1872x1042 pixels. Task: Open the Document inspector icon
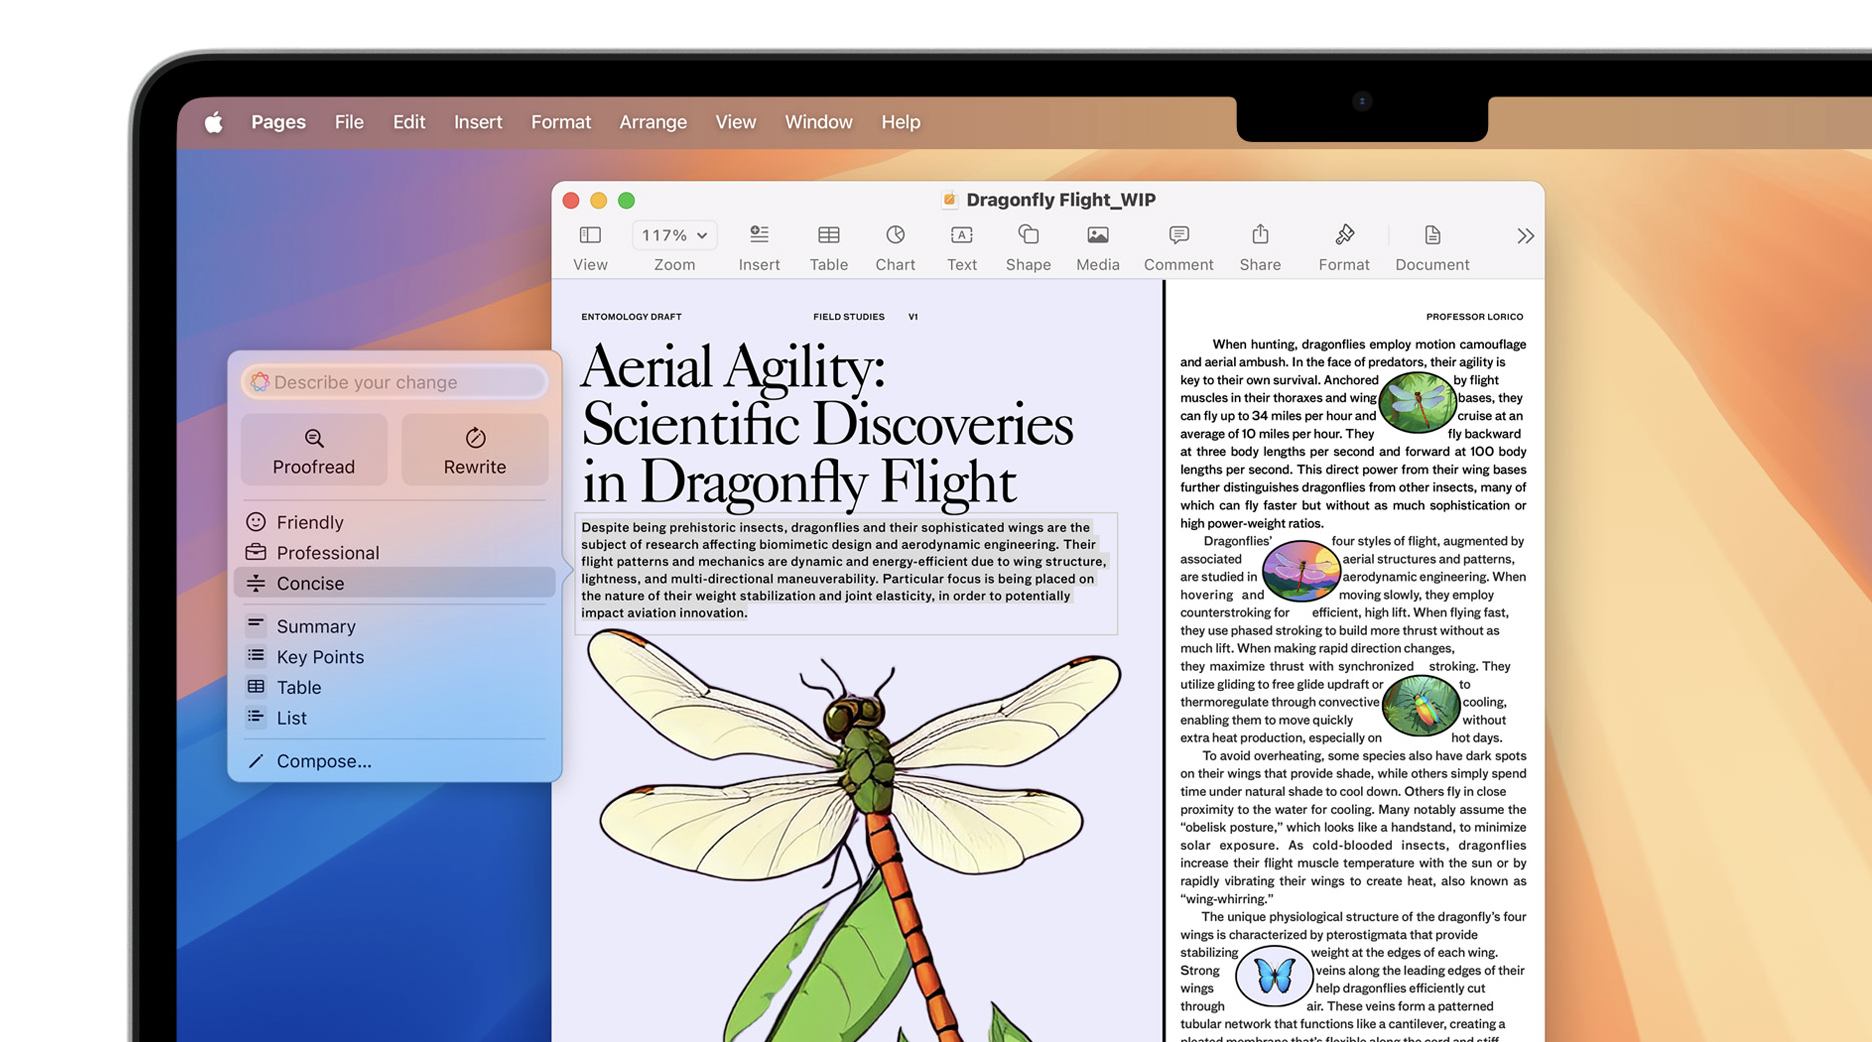[1432, 236]
